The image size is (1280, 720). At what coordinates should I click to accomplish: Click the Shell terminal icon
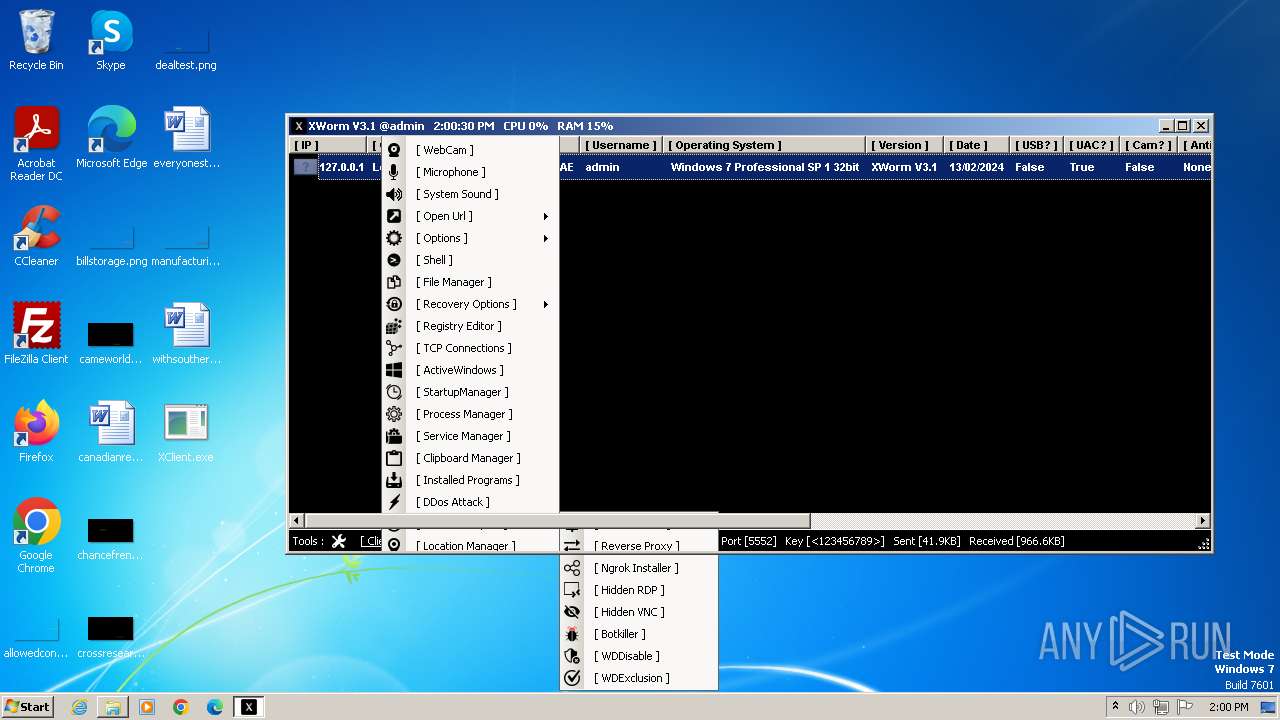(x=394, y=260)
